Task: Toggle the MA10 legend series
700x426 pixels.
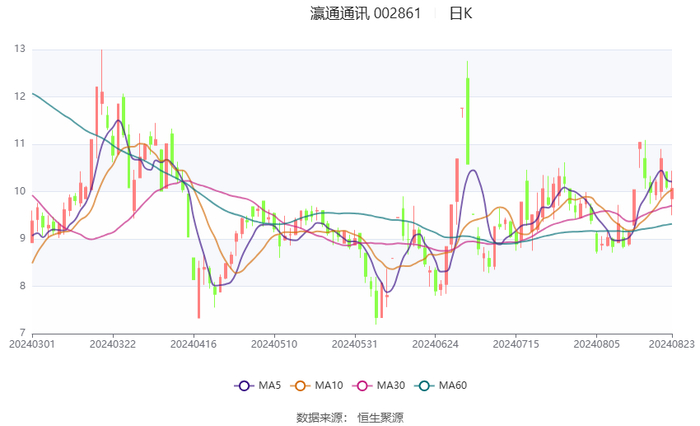Action: click(317, 385)
